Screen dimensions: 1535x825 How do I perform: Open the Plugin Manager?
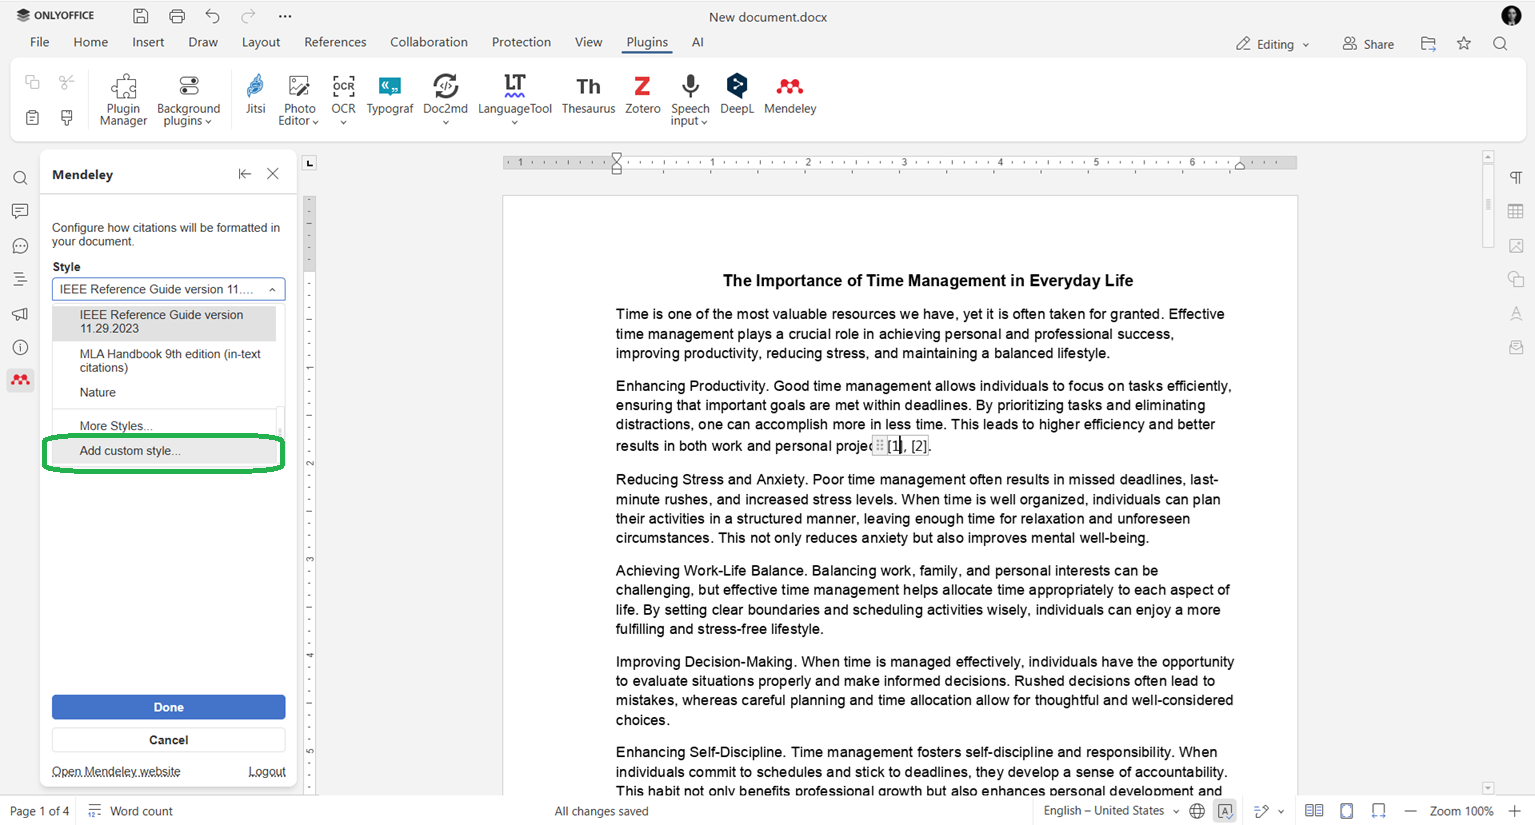(x=123, y=100)
